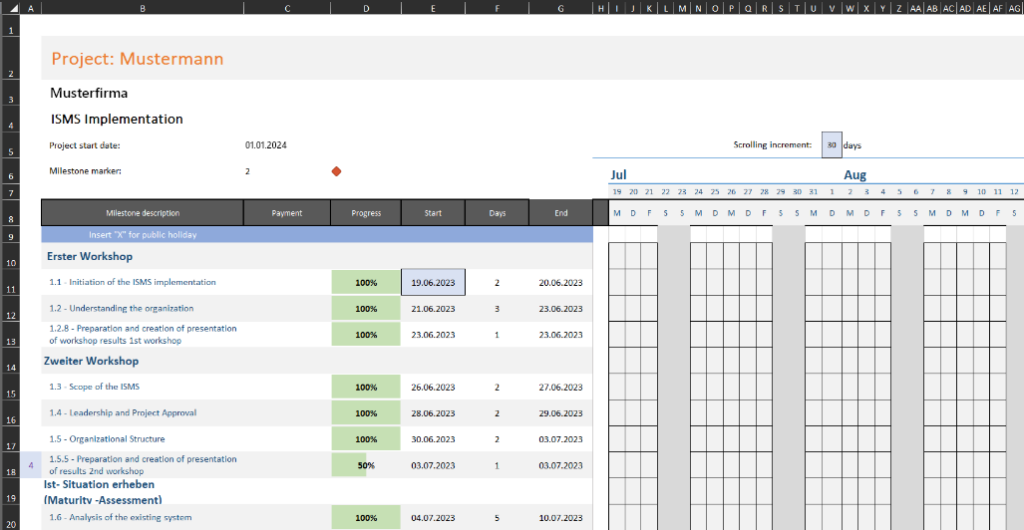1024x530 pixels.
Task: Select task 1.4 - Leadership and Project Approval
Action: [123, 413]
